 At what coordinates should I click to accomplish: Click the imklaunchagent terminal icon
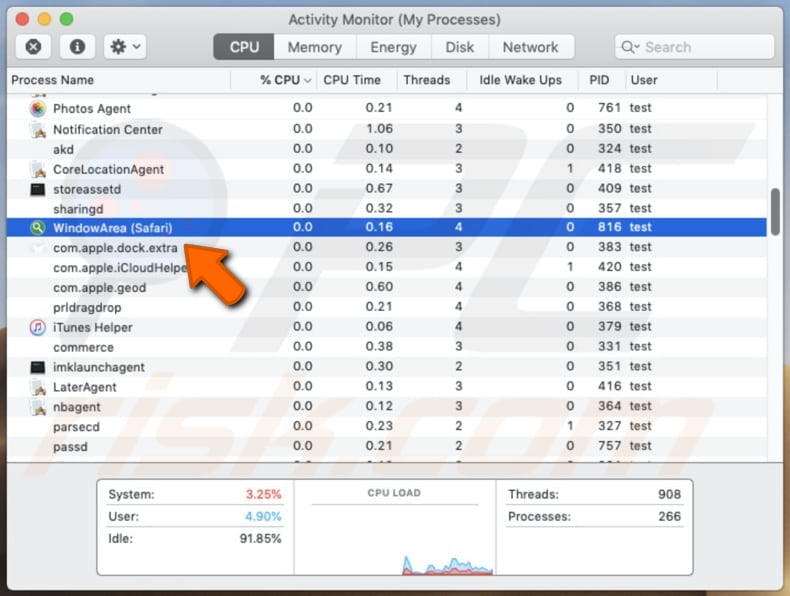(38, 367)
